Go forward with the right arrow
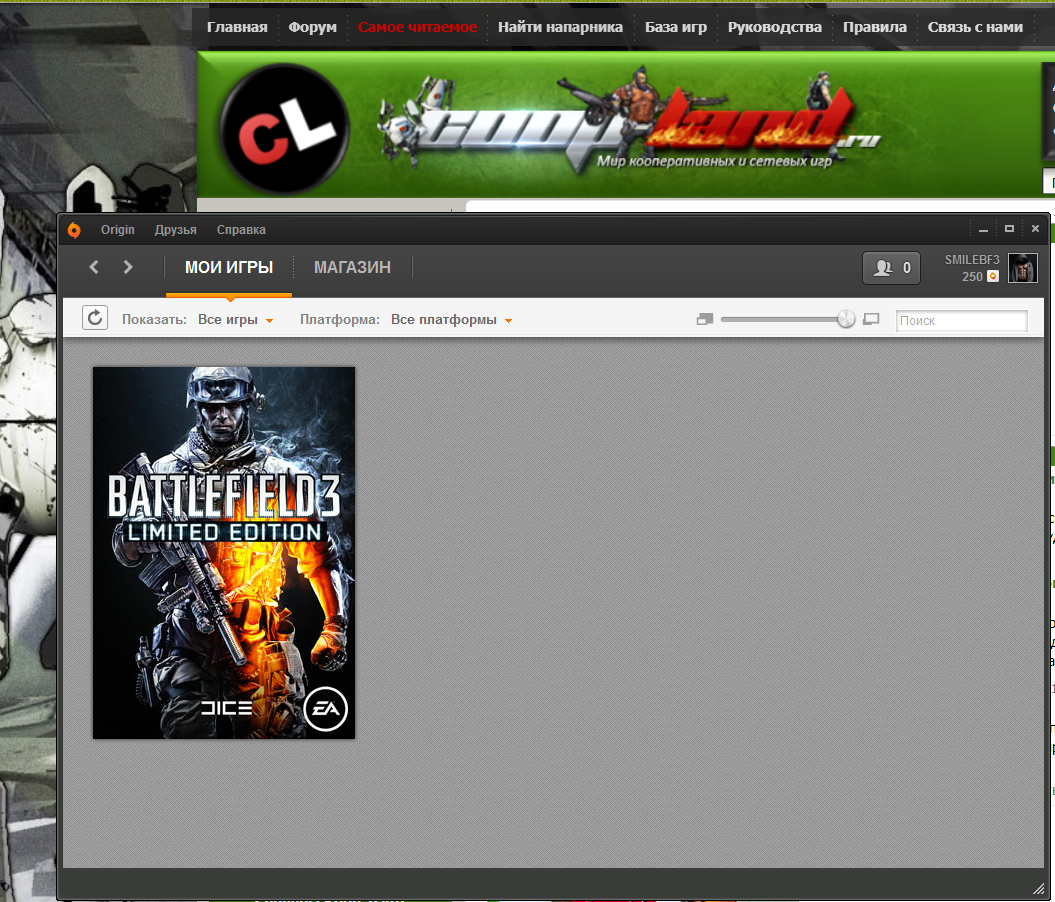Viewport: 1055px width, 902px height. pyautogui.click(x=128, y=267)
